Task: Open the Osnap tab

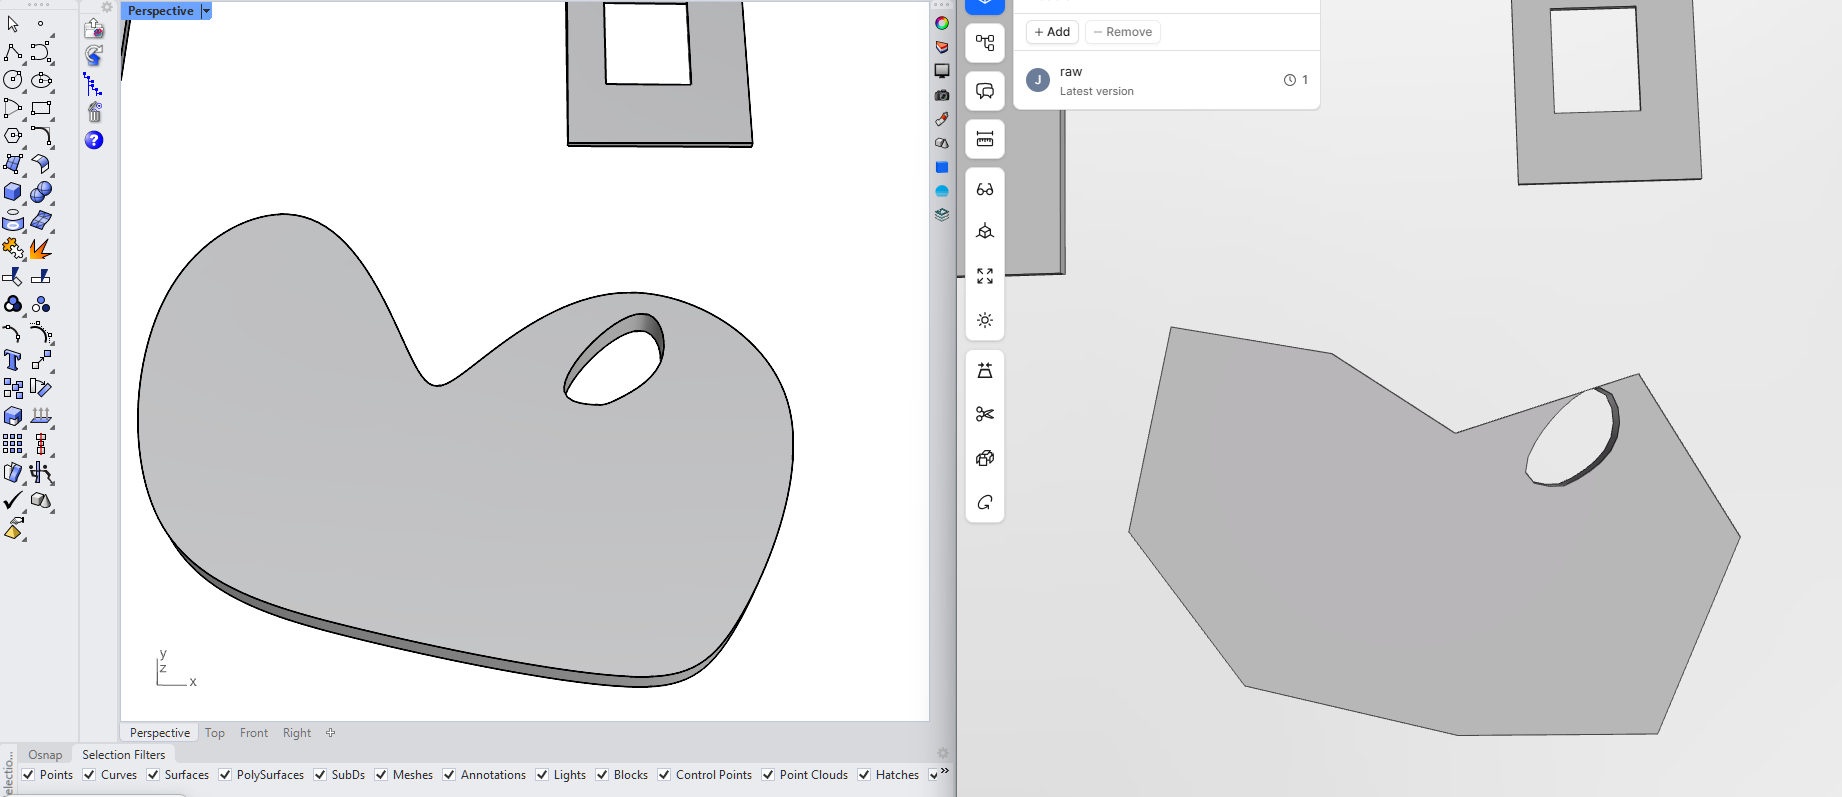Action: (45, 755)
